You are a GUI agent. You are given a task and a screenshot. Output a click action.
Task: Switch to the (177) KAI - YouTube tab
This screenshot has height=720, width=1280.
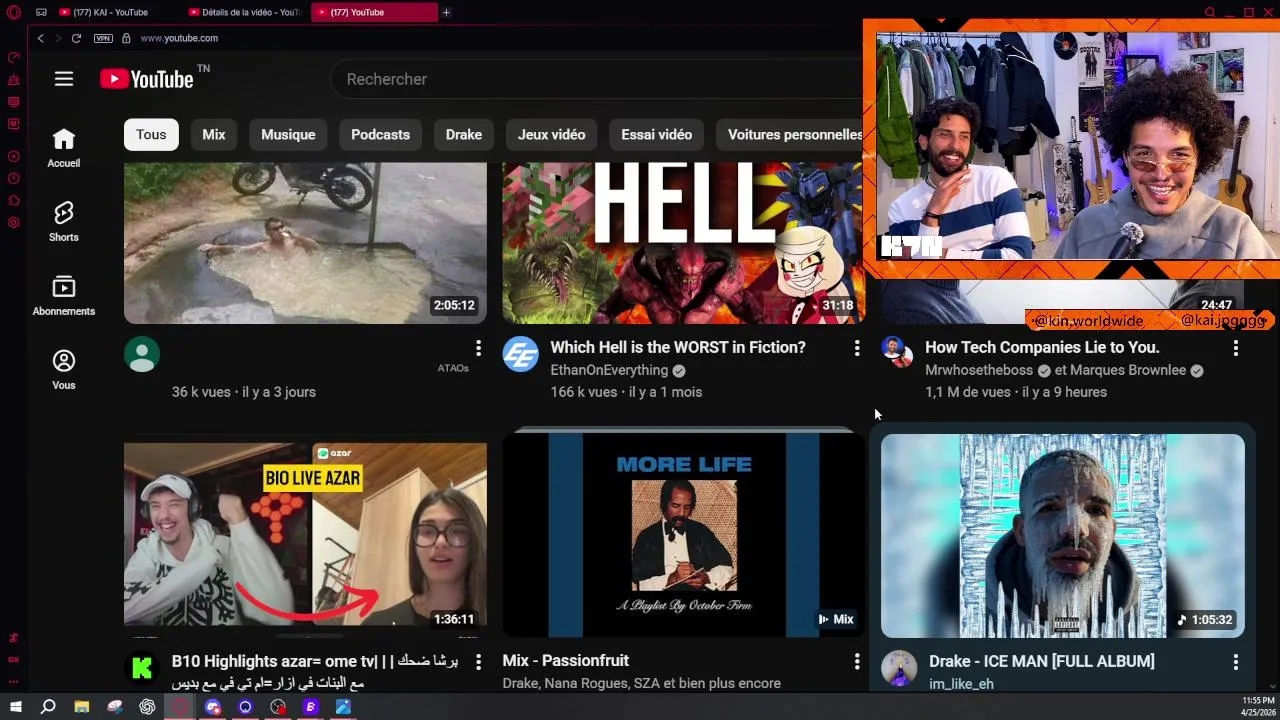(x=117, y=12)
